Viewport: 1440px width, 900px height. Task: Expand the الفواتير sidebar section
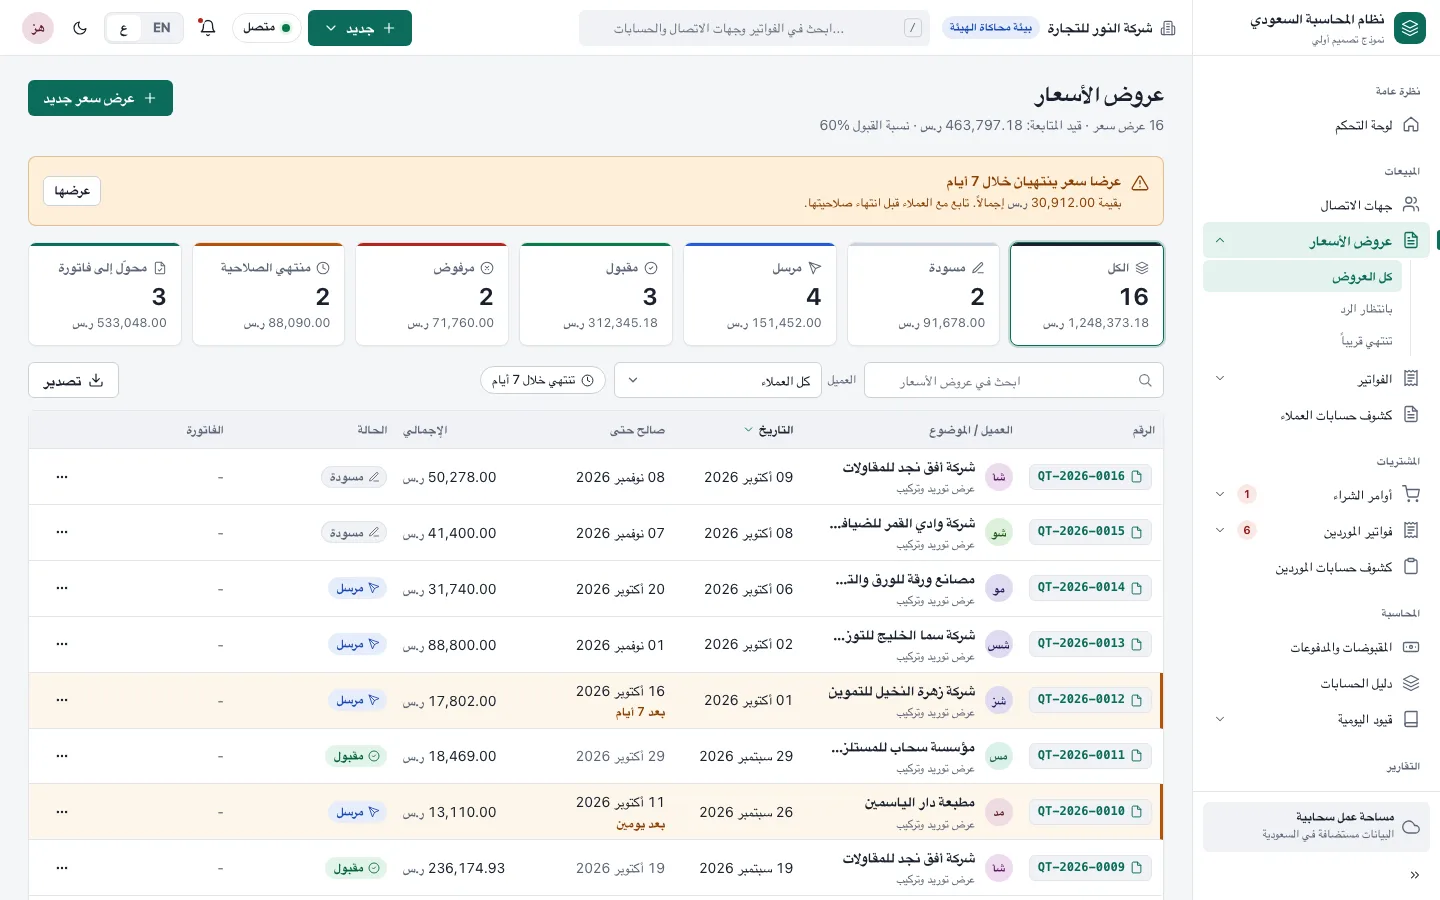click(x=1220, y=379)
